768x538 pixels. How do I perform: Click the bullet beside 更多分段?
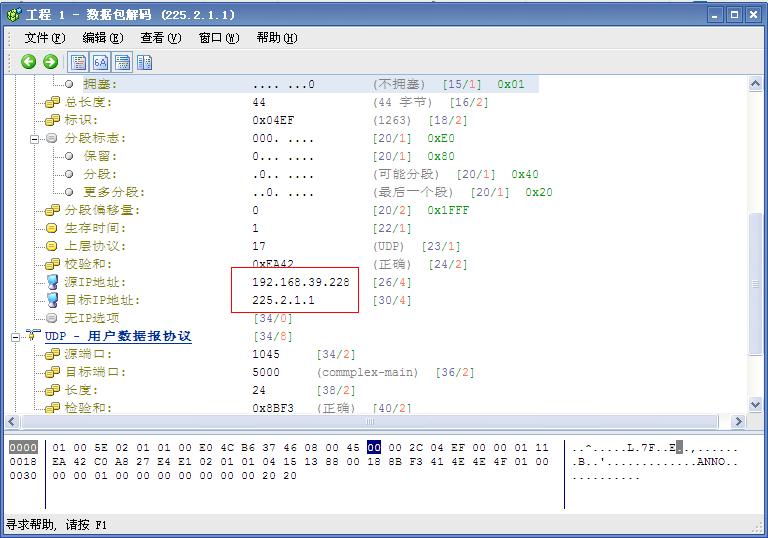[x=69, y=192]
